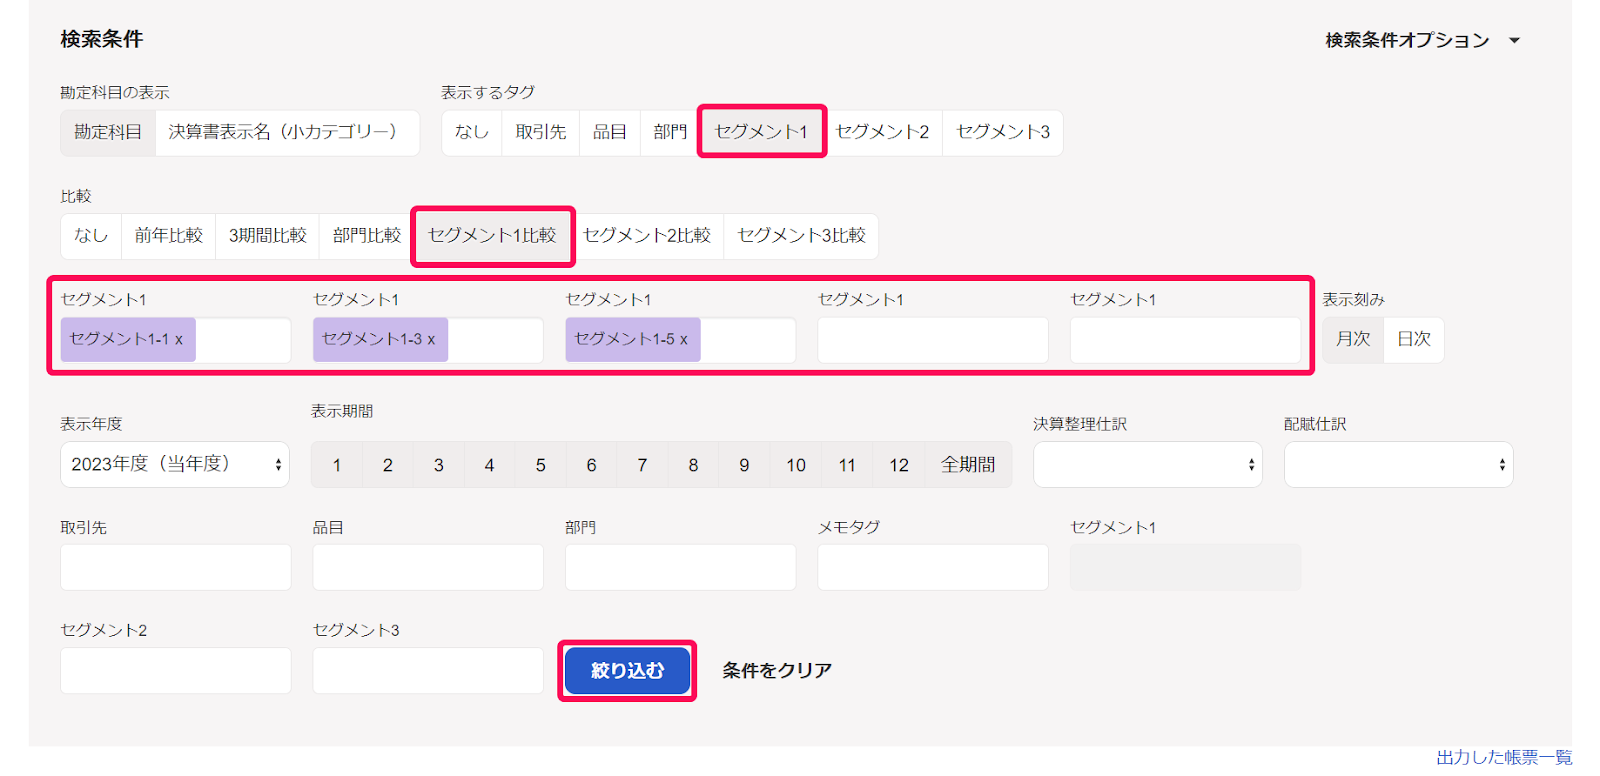Select period month 4
This screenshot has height=776, width=1600.
(490, 465)
